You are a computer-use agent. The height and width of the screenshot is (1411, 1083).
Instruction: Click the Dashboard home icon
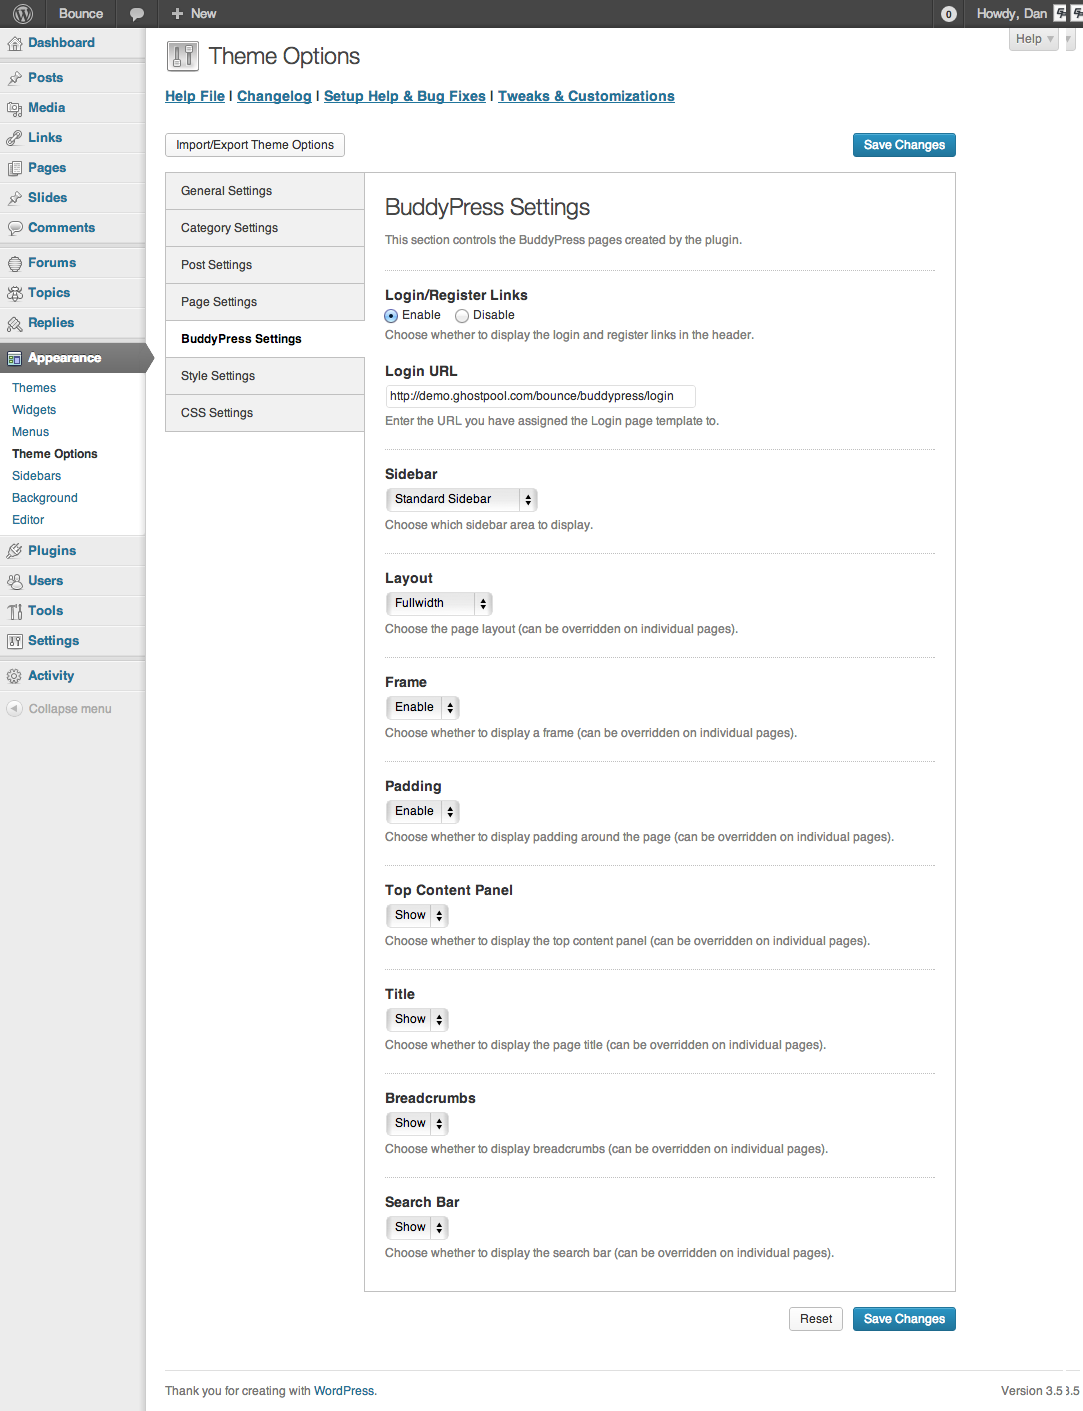coord(15,43)
